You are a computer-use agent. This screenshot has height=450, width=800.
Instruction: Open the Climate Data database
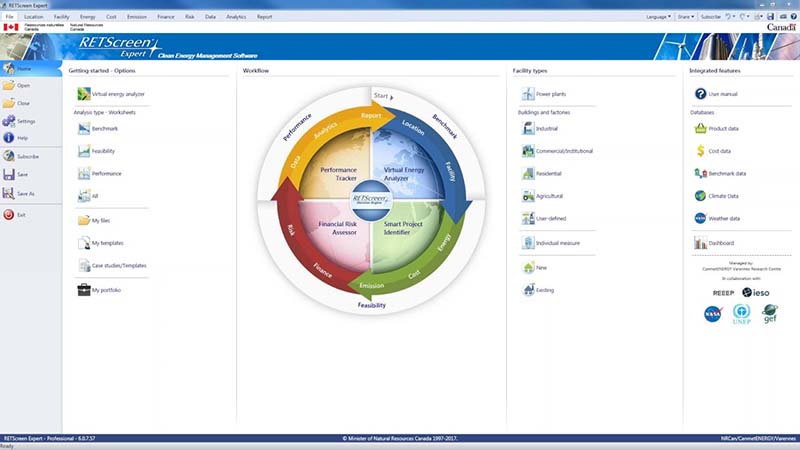(x=716, y=196)
